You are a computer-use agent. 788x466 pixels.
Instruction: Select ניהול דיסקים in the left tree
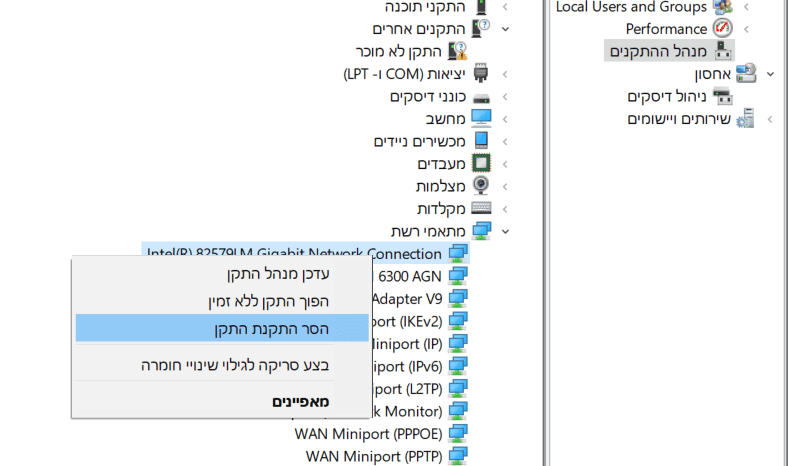pos(667,96)
